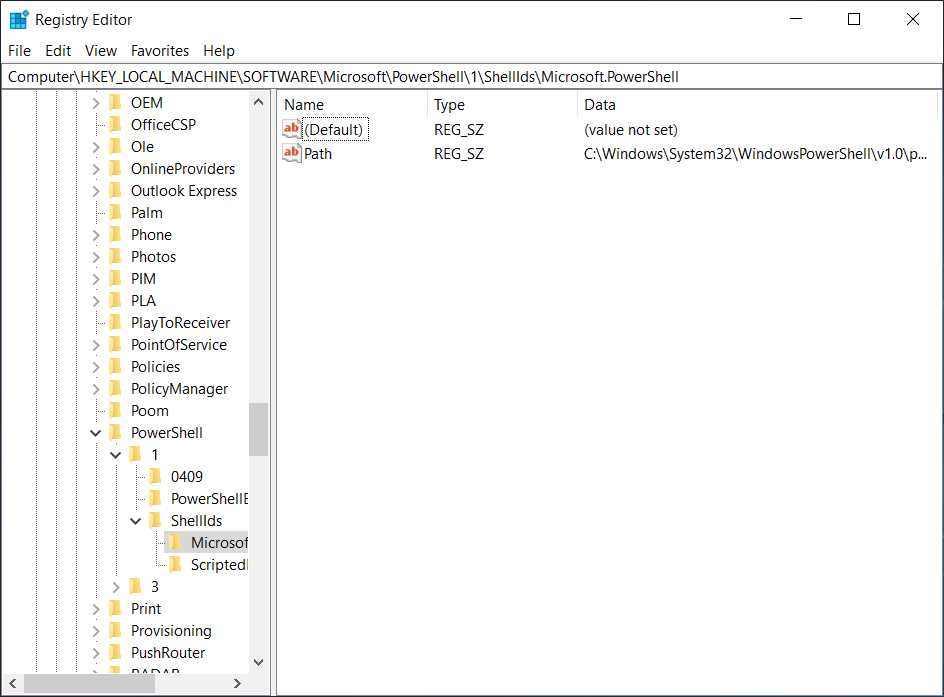
Task: Click the Type column header
Action: tap(503, 105)
